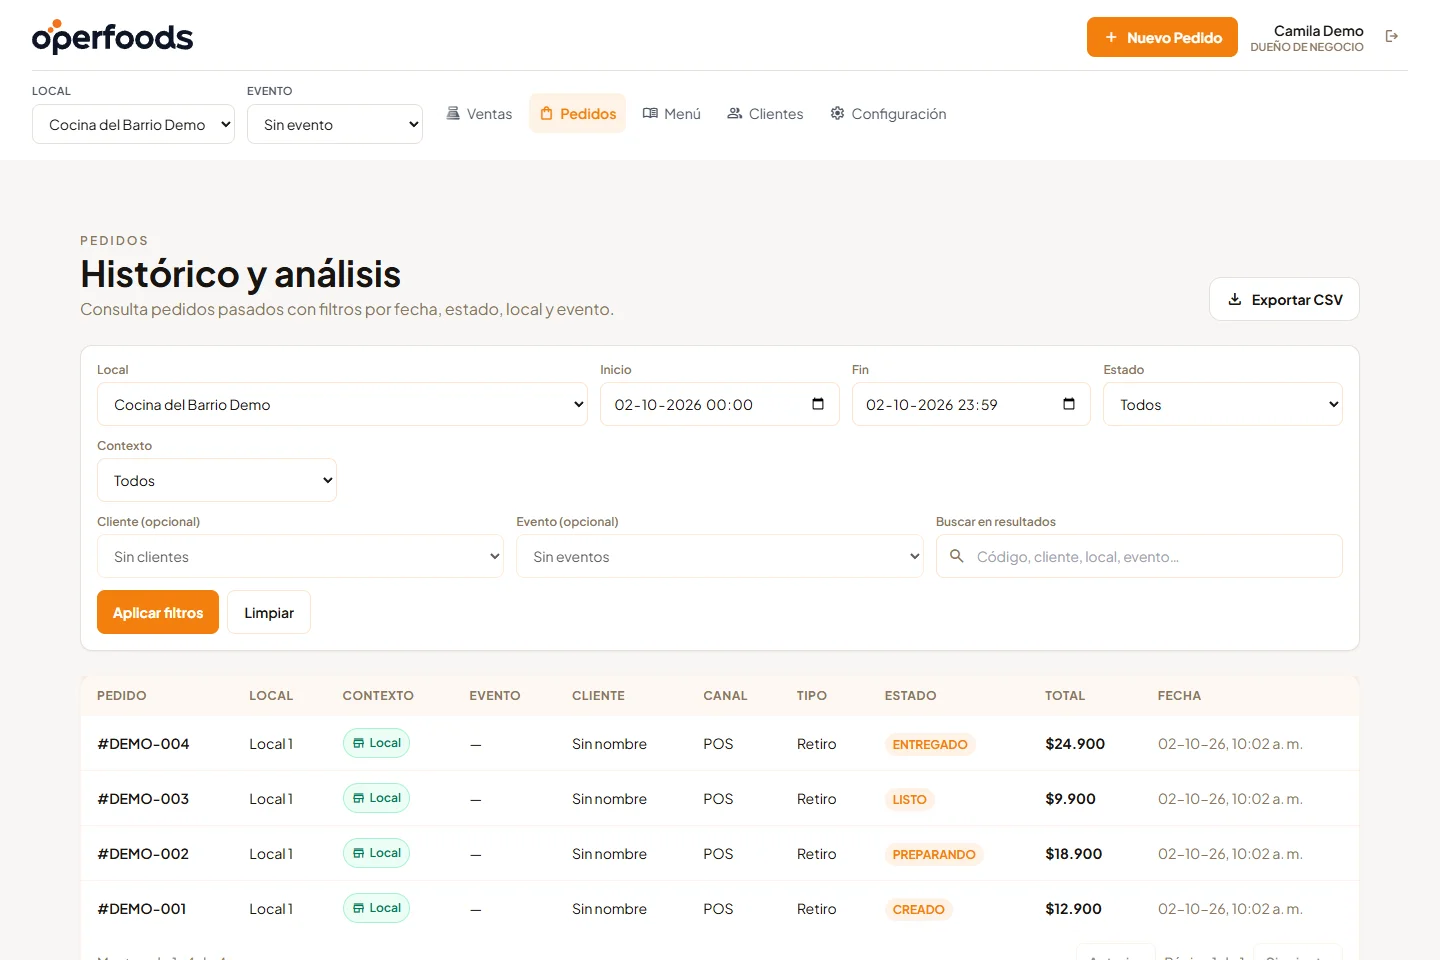Open the Estado dropdown set to Todos

click(1222, 404)
